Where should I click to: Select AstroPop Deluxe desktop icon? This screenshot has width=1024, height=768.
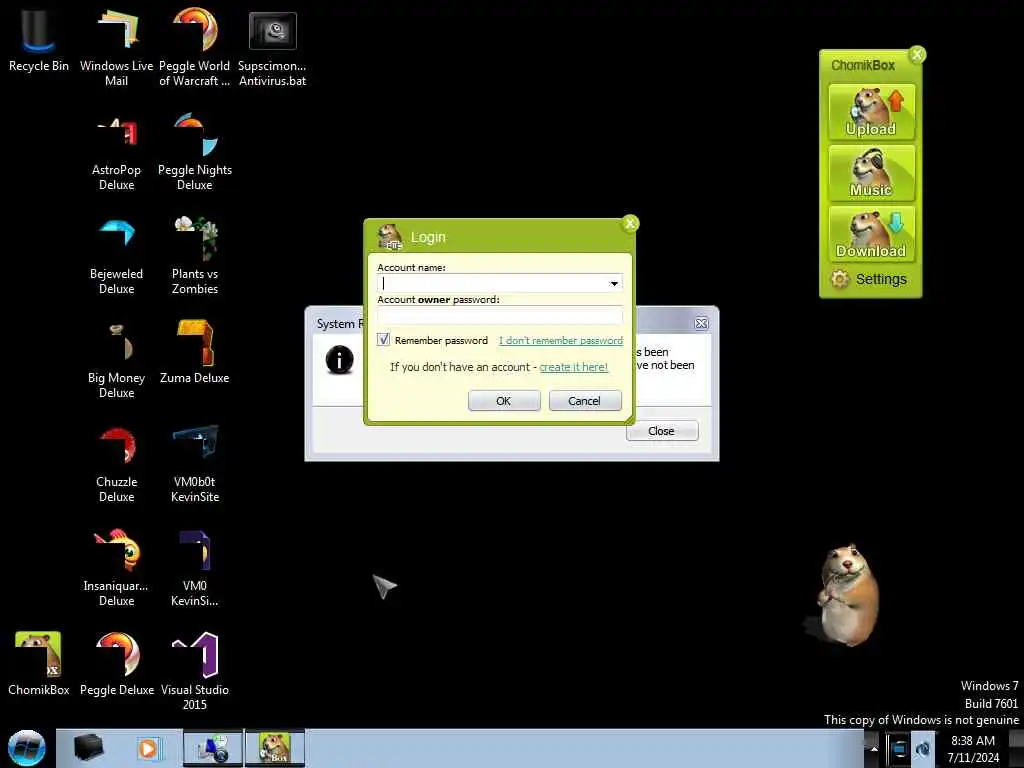click(x=116, y=153)
